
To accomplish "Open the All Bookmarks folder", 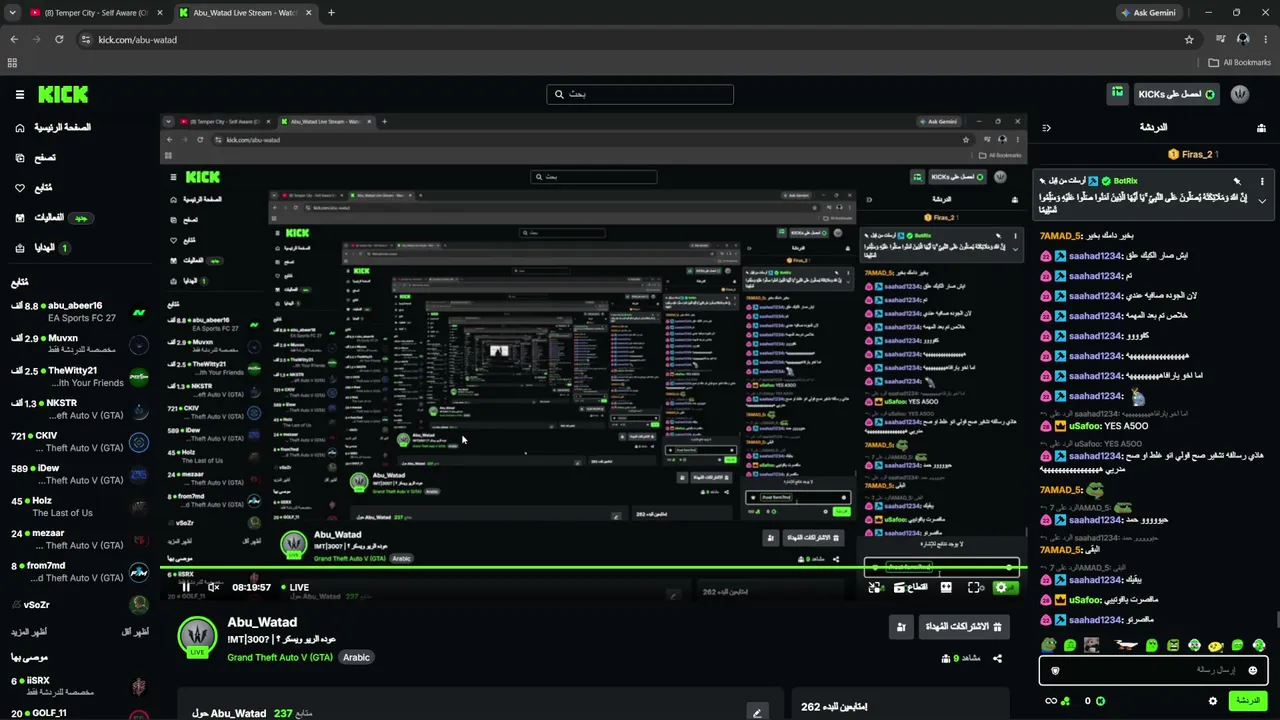I will (x=1240, y=62).
